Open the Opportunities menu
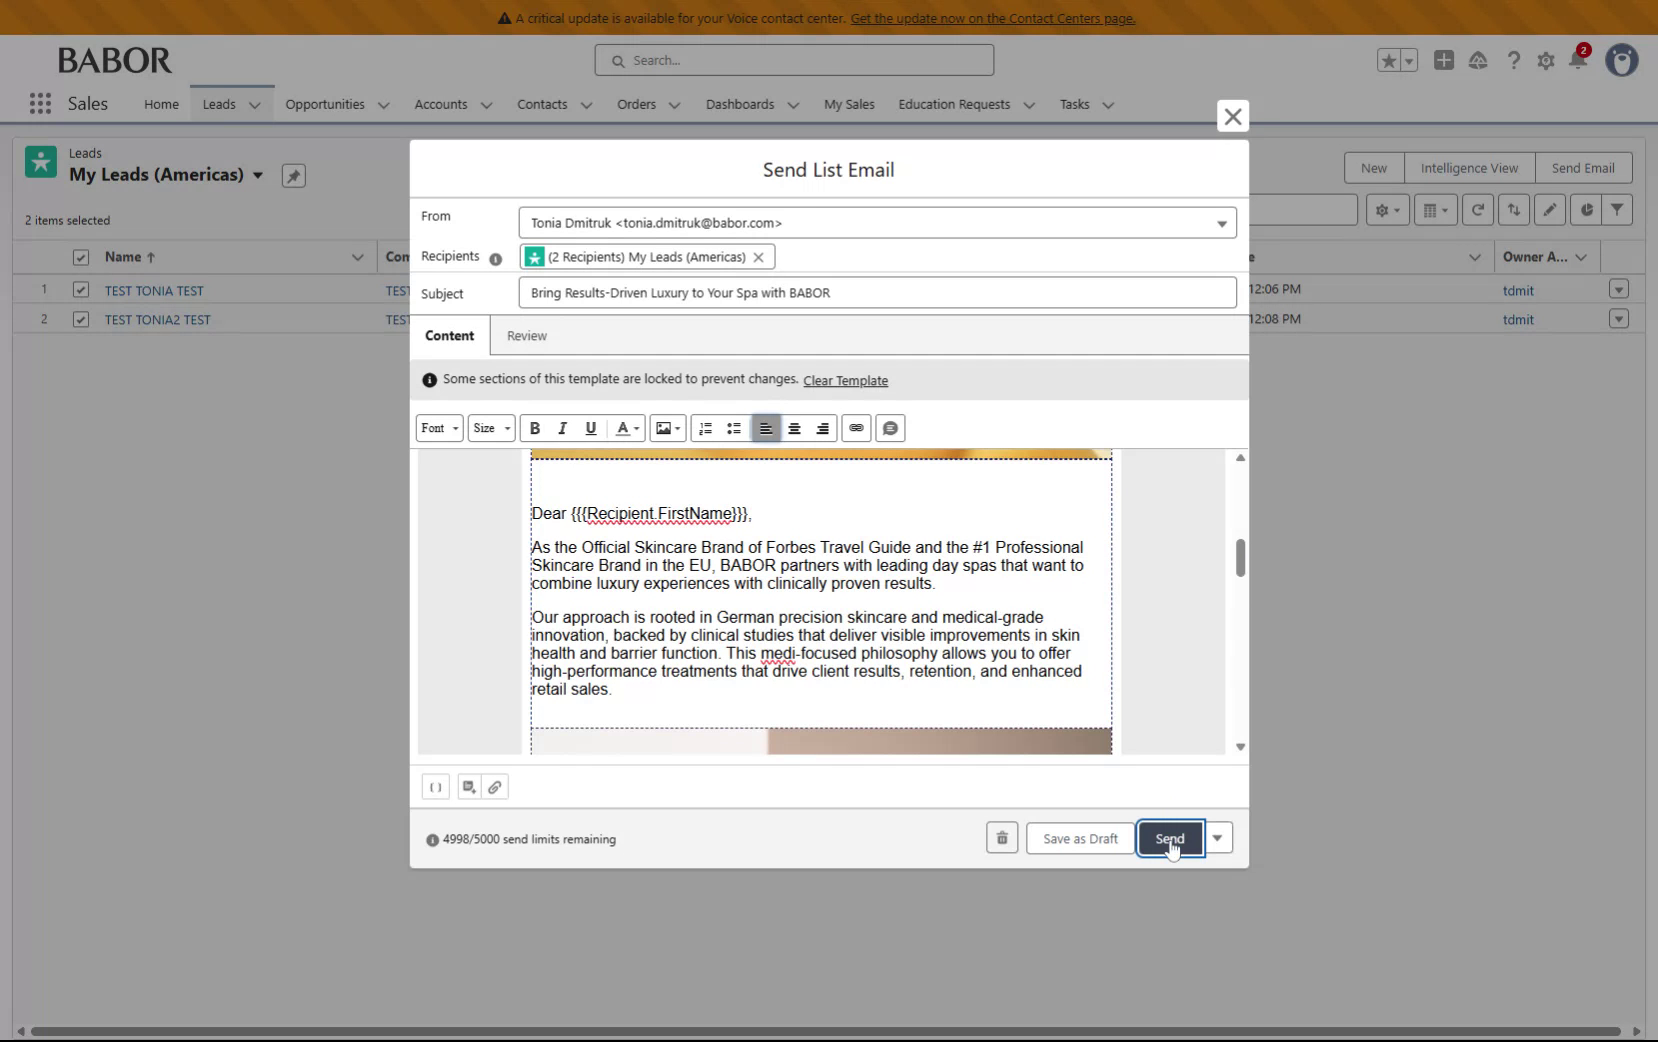Screen dimensions: 1658x1042 tap(337, 104)
